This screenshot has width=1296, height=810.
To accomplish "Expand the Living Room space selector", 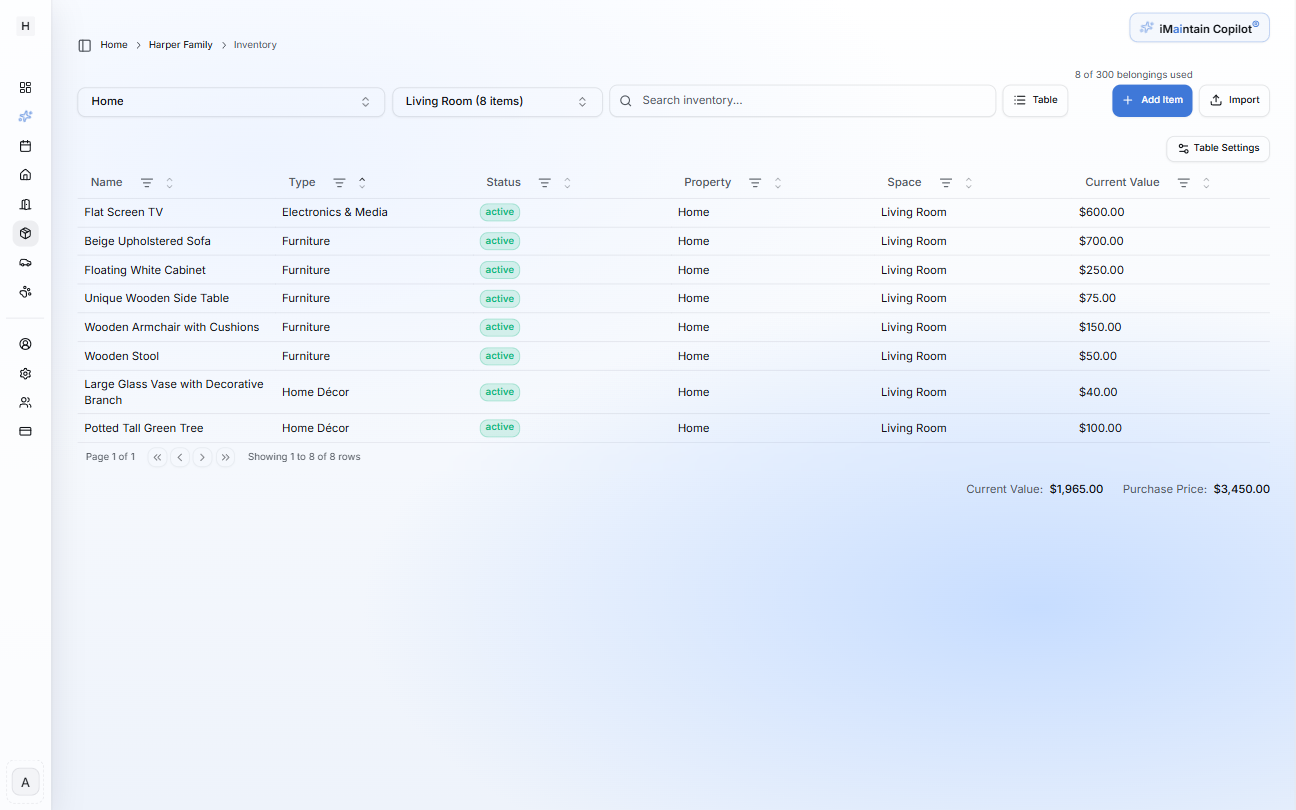I will pos(497,101).
